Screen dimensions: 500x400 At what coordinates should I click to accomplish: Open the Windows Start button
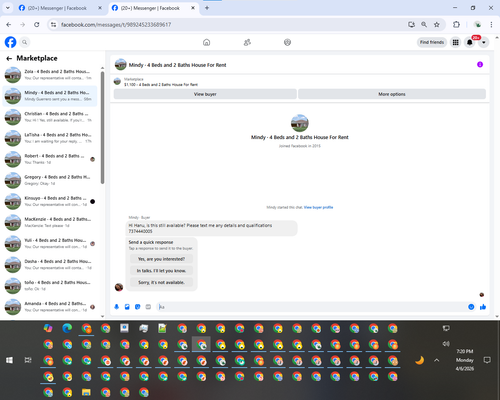9,360
